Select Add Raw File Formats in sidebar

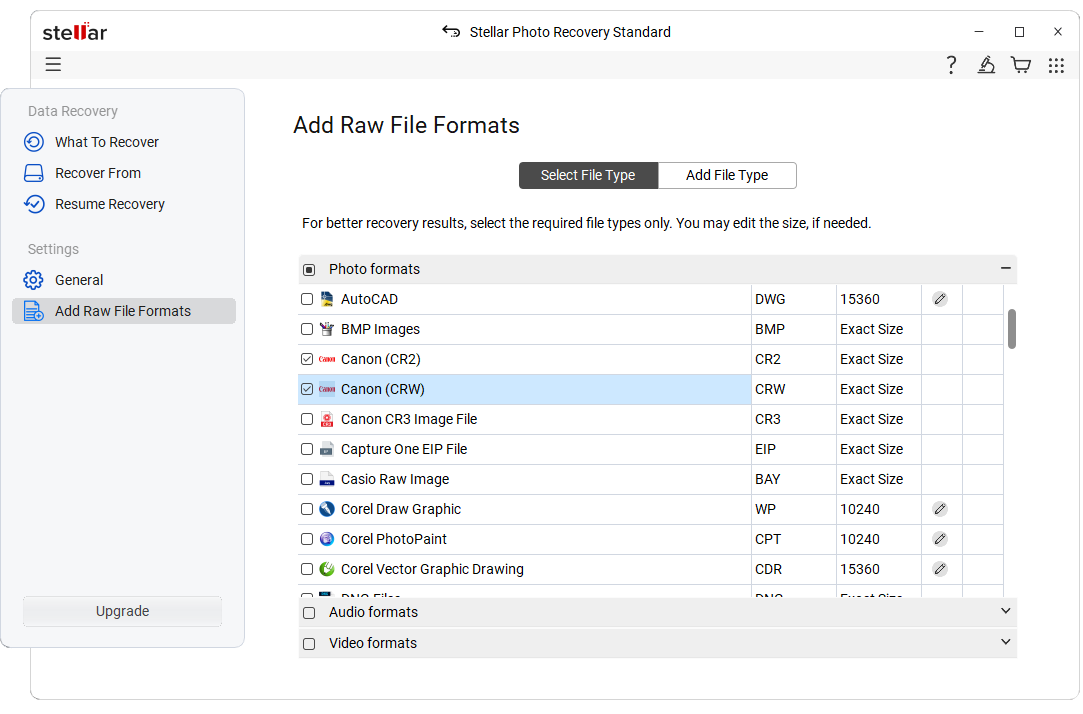click(x=124, y=311)
